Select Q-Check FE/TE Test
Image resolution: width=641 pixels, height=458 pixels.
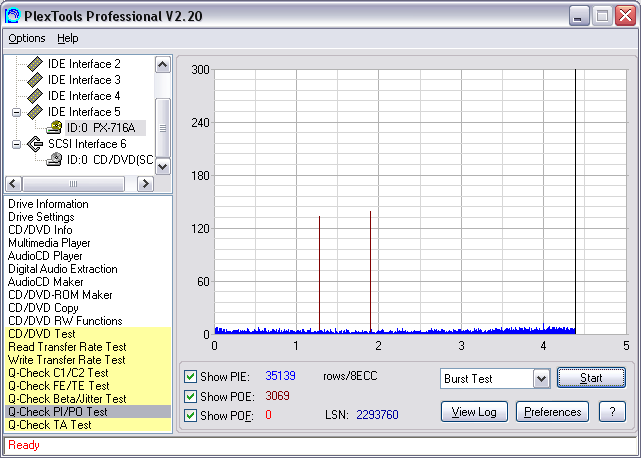click(x=88, y=386)
